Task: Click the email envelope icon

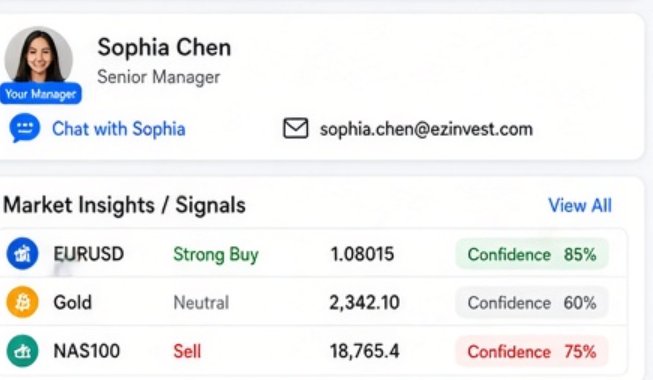Action: coord(296,128)
